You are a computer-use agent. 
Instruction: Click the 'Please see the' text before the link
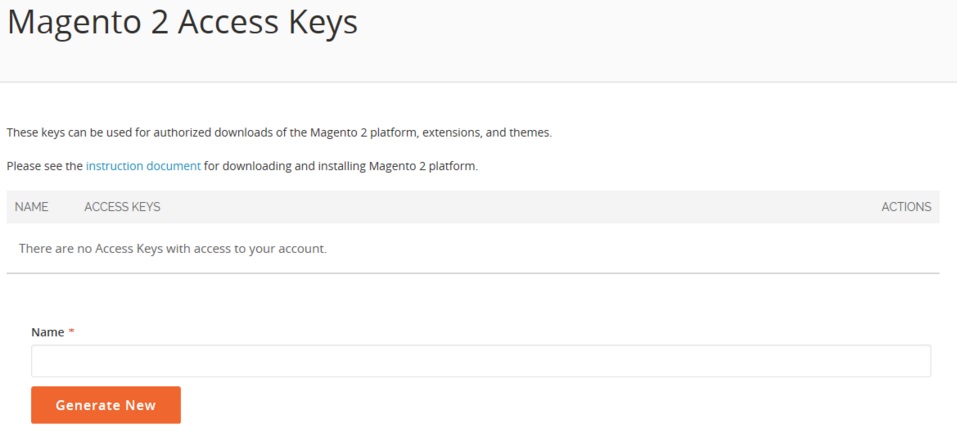pyautogui.click(x=45, y=166)
